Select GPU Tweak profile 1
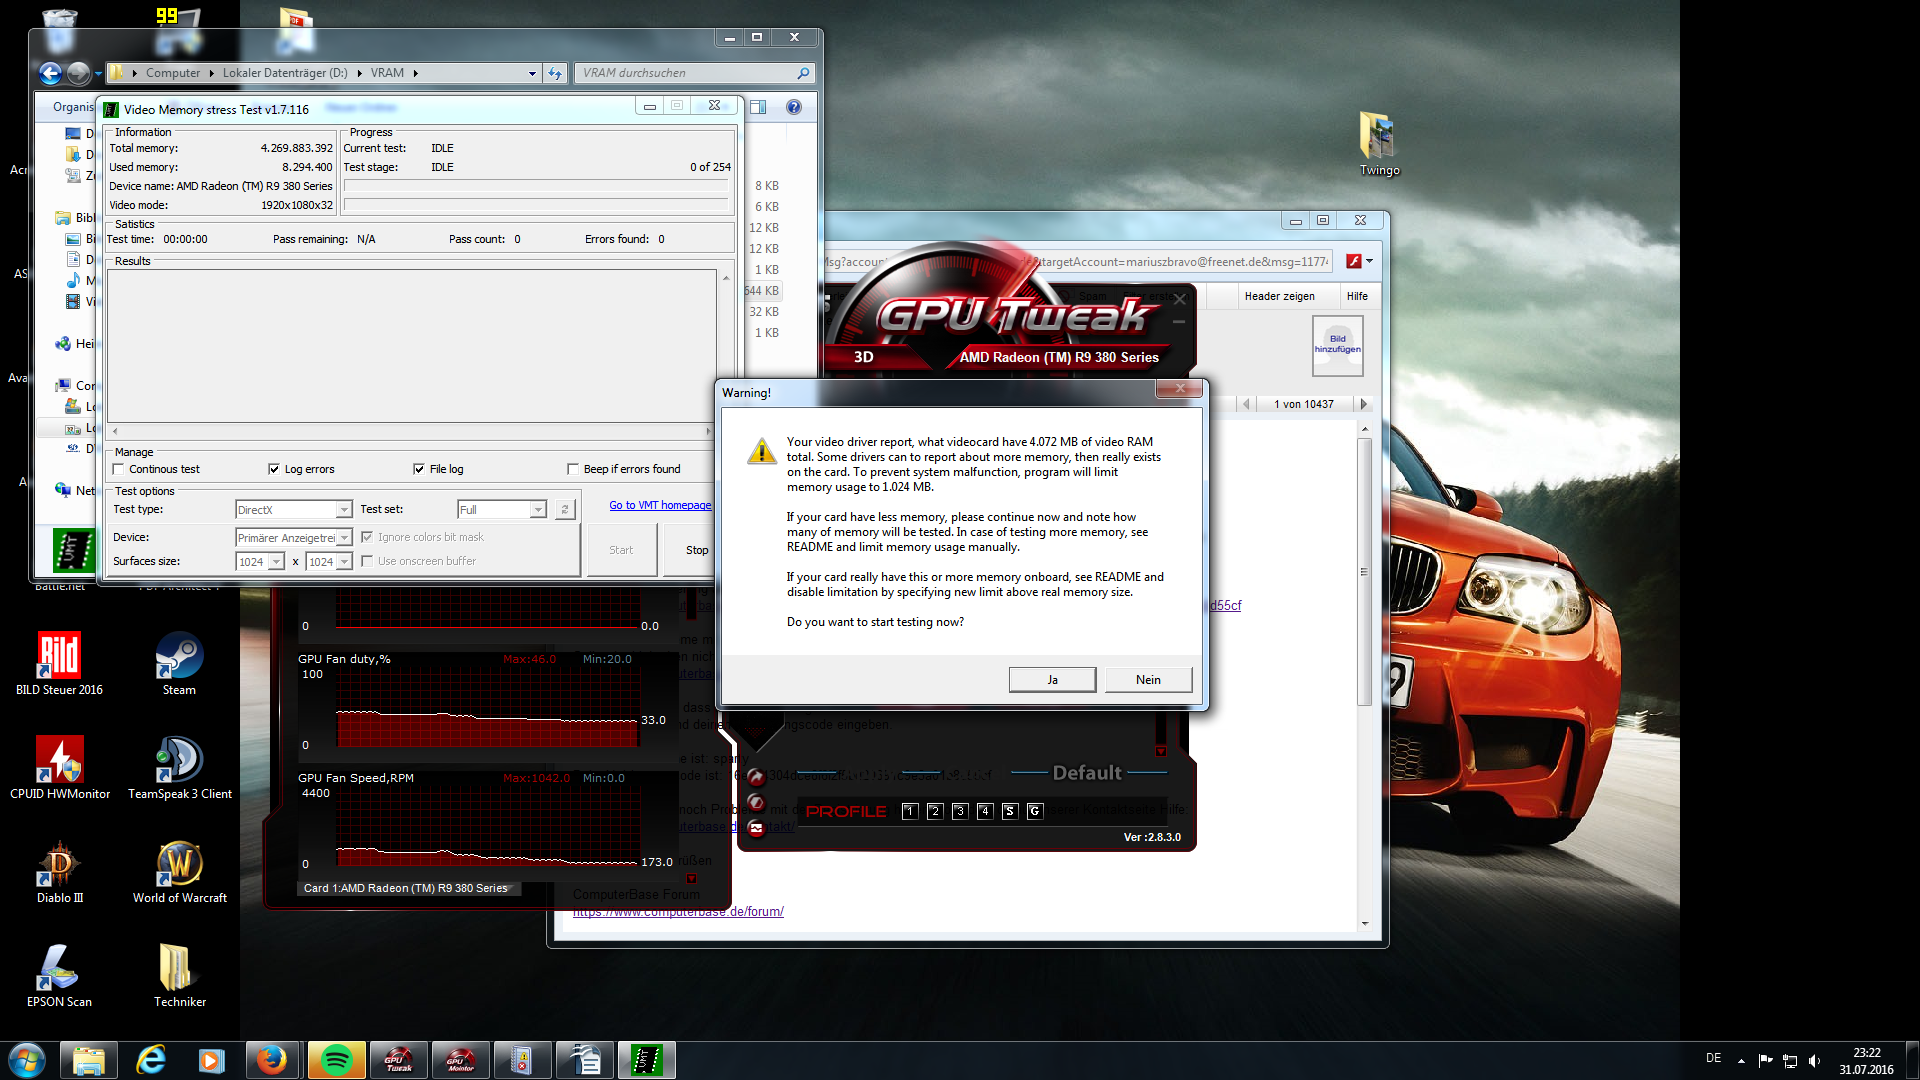 pos(909,811)
